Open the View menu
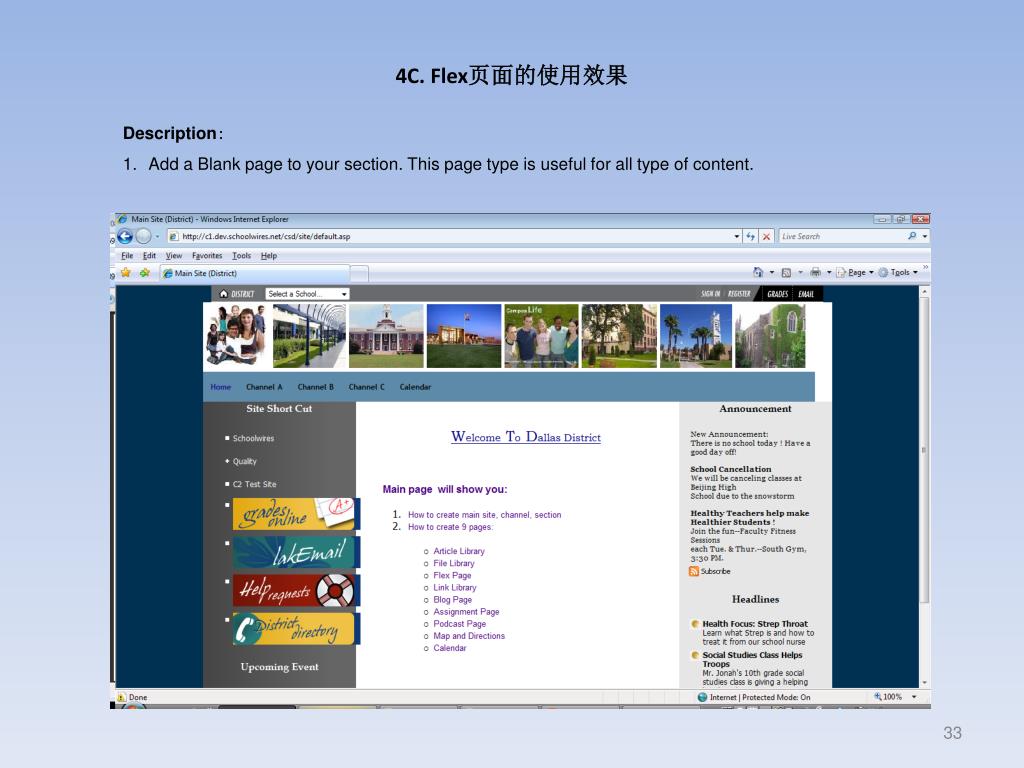Viewport: 1024px width, 768px height. (173, 256)
